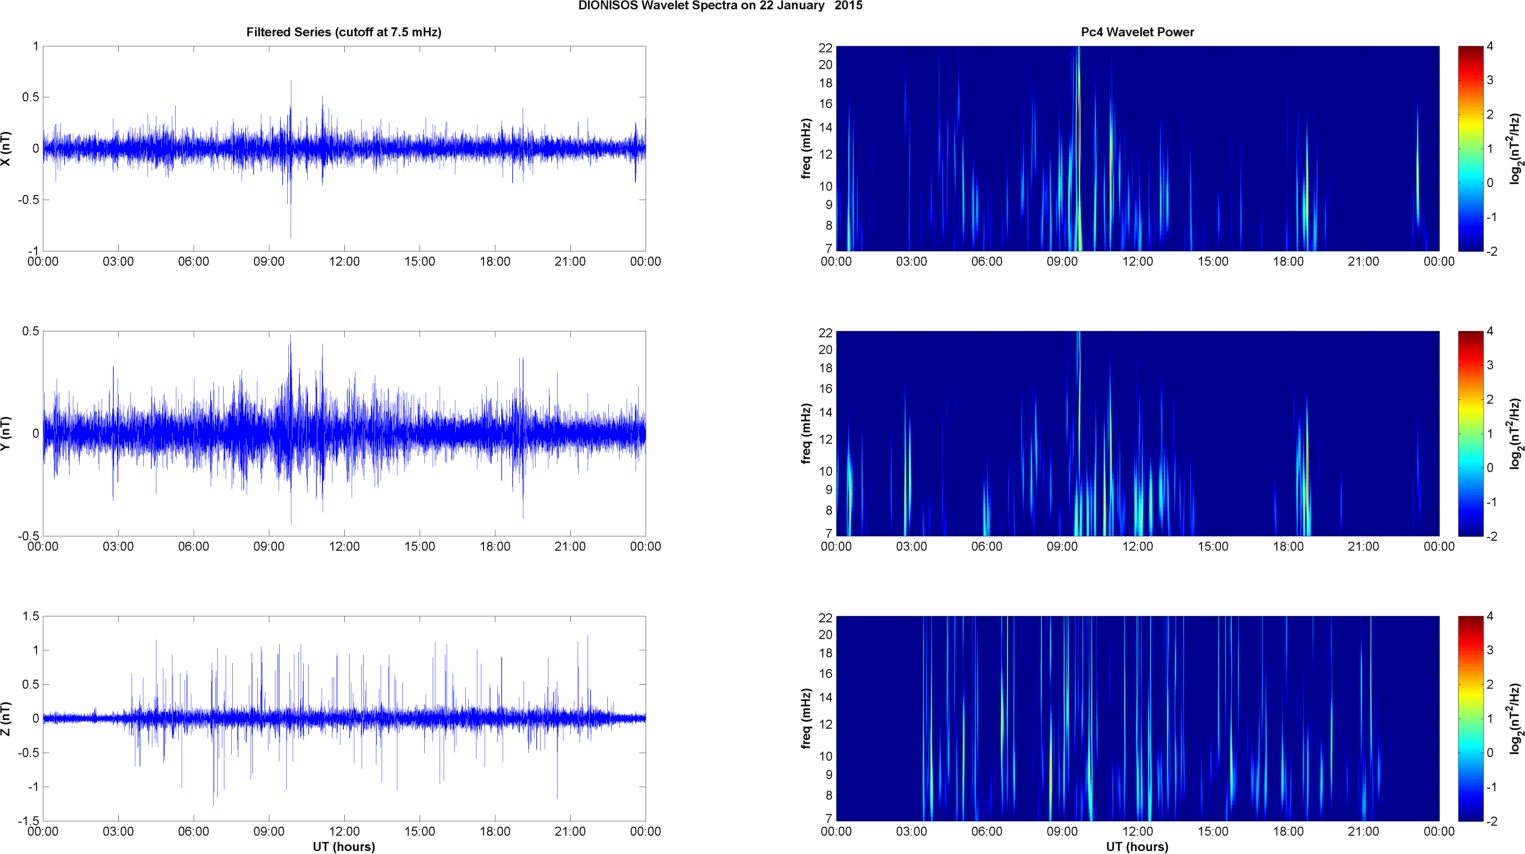Click the -0.5 tick on the Y axis
Screen dimensions: 1525x854
click(29, 536)
